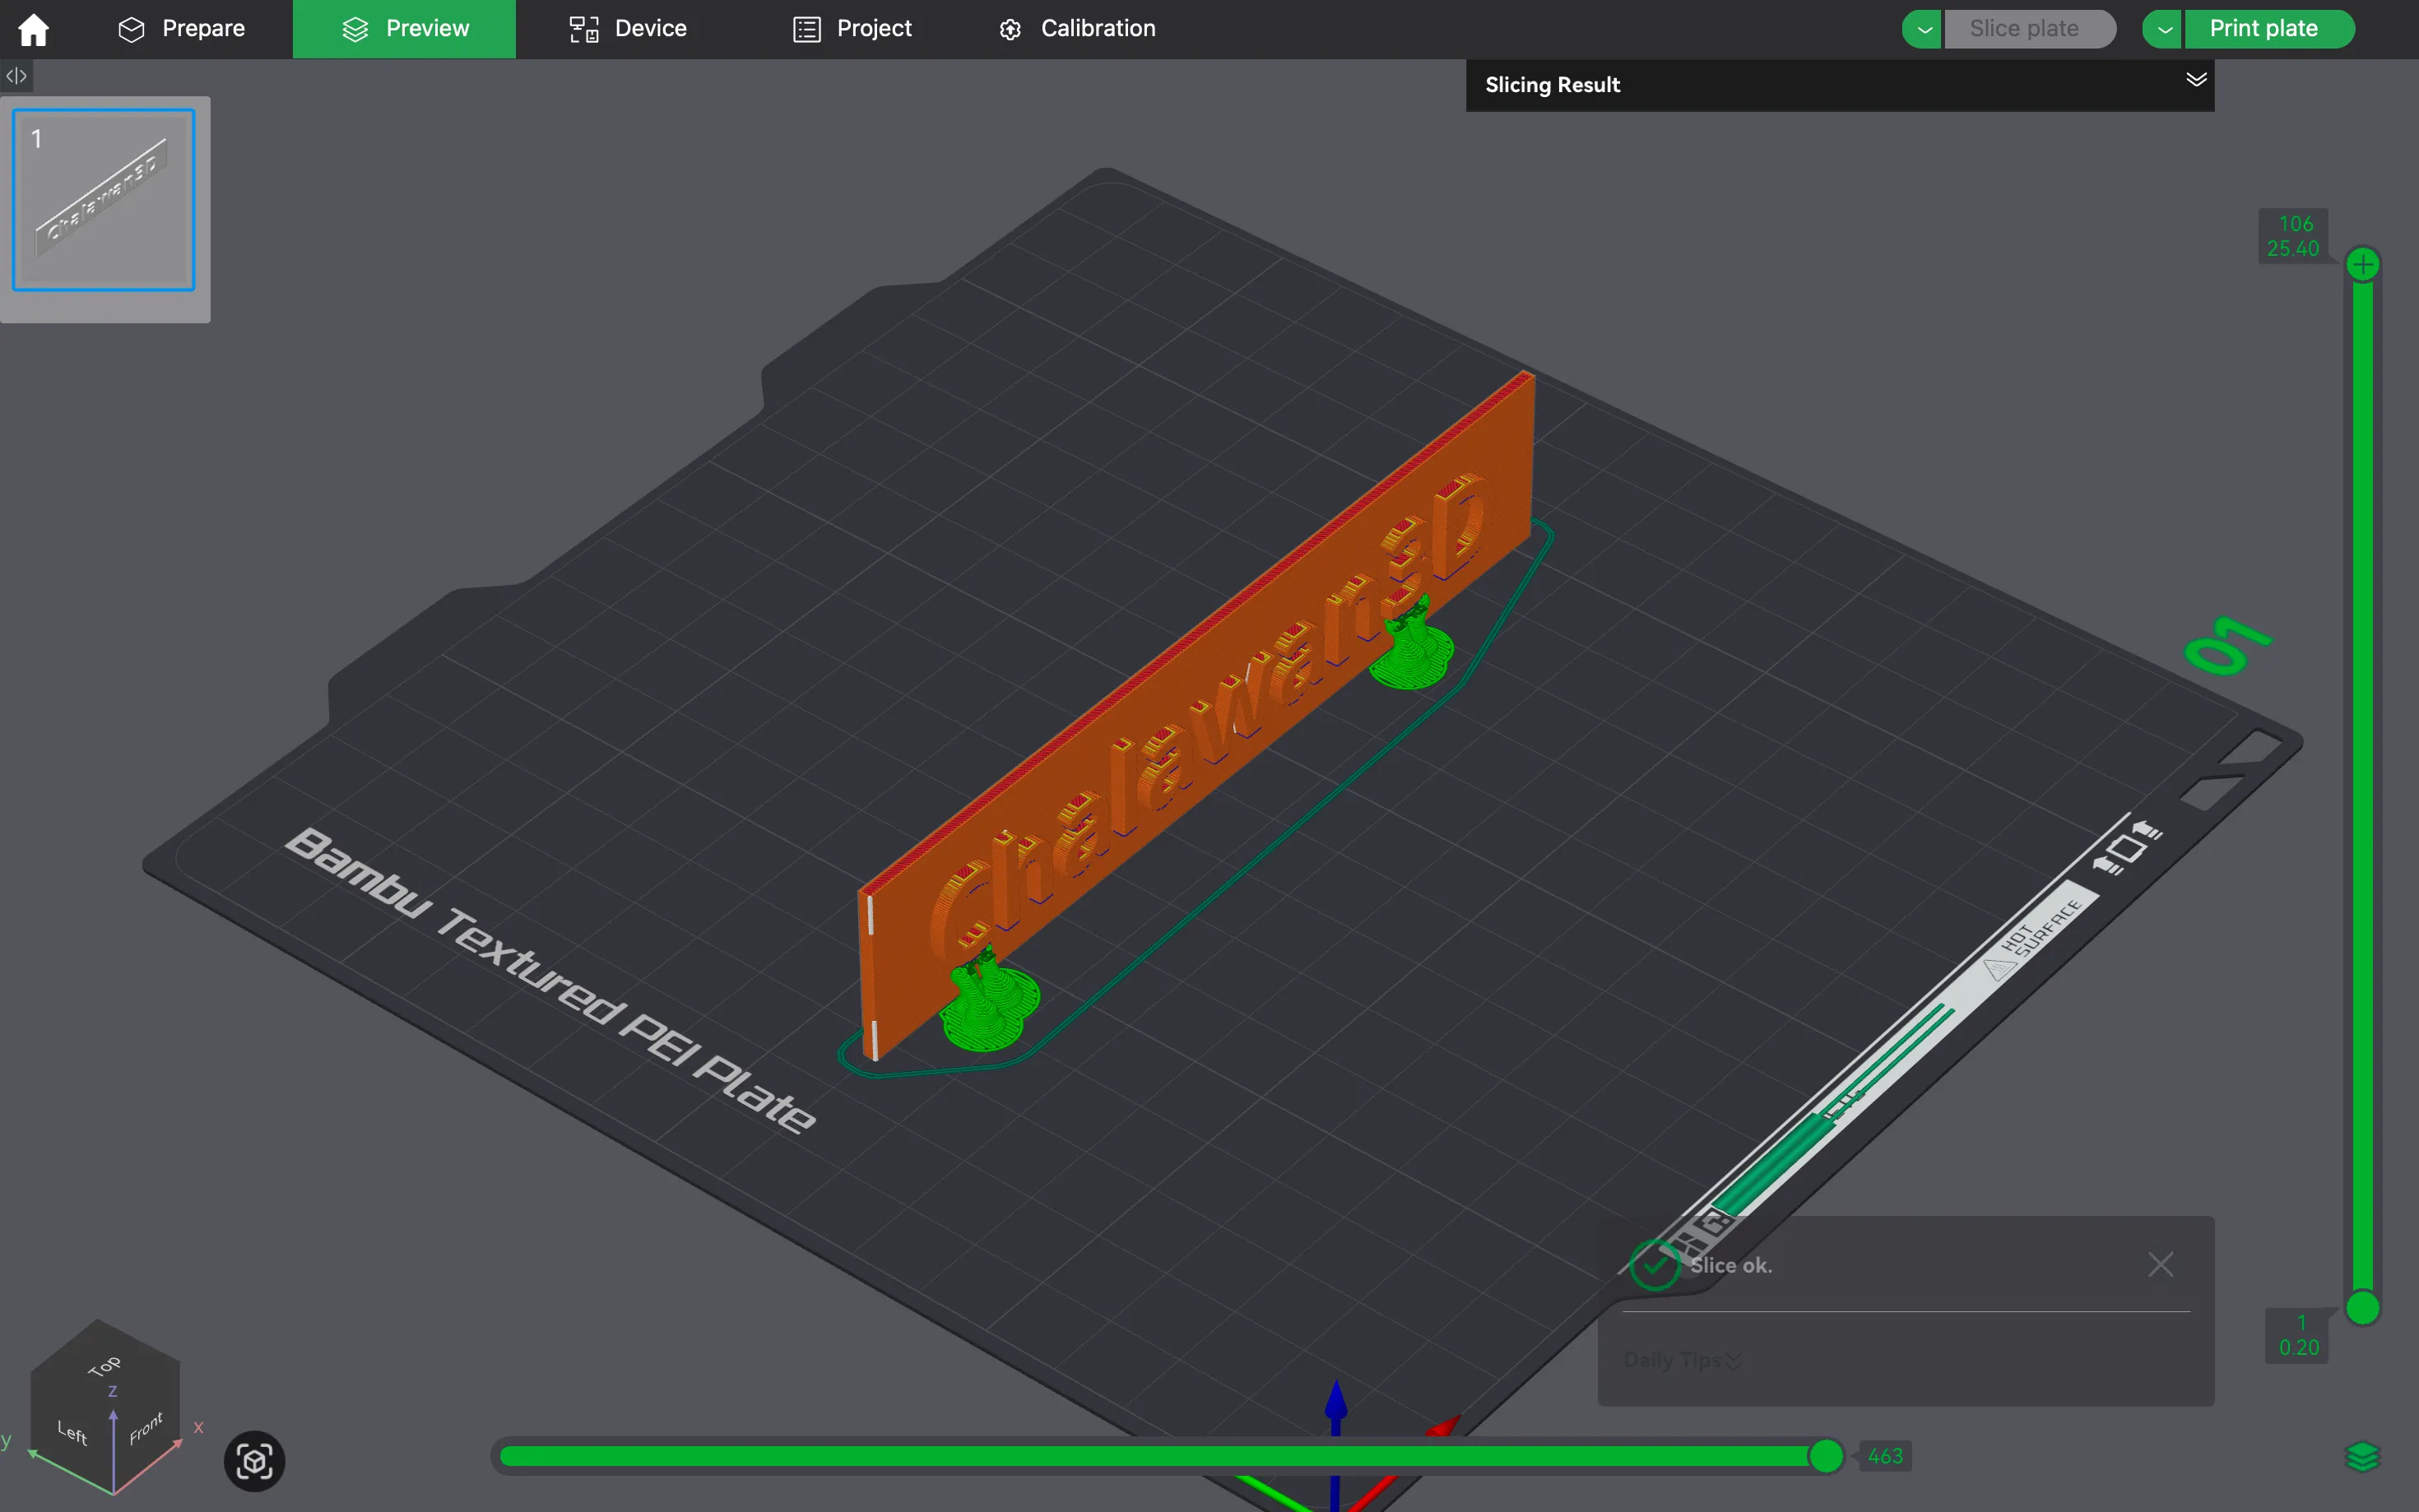Click the Front face of view cube
Image resolution: width=2419 pixels, height=1512 pixels.
pos(146,1429)
